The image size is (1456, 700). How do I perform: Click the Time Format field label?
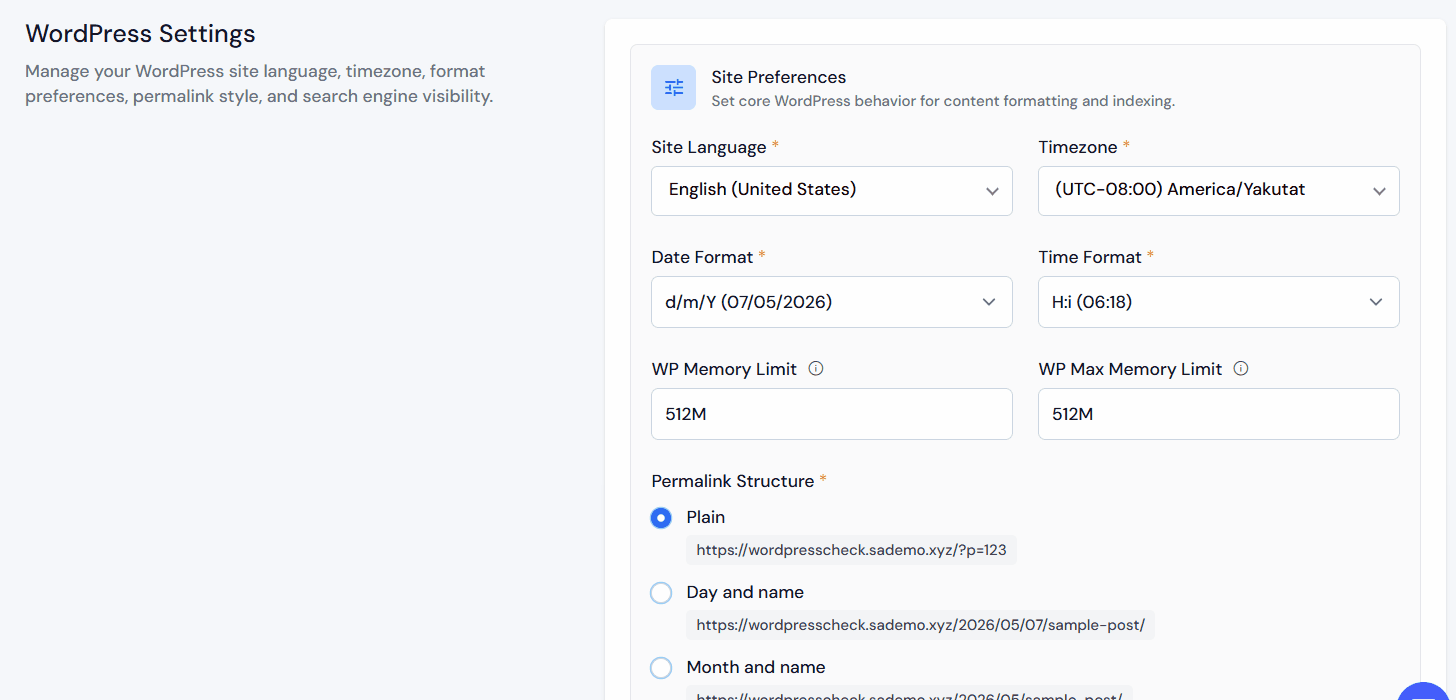1090,257
